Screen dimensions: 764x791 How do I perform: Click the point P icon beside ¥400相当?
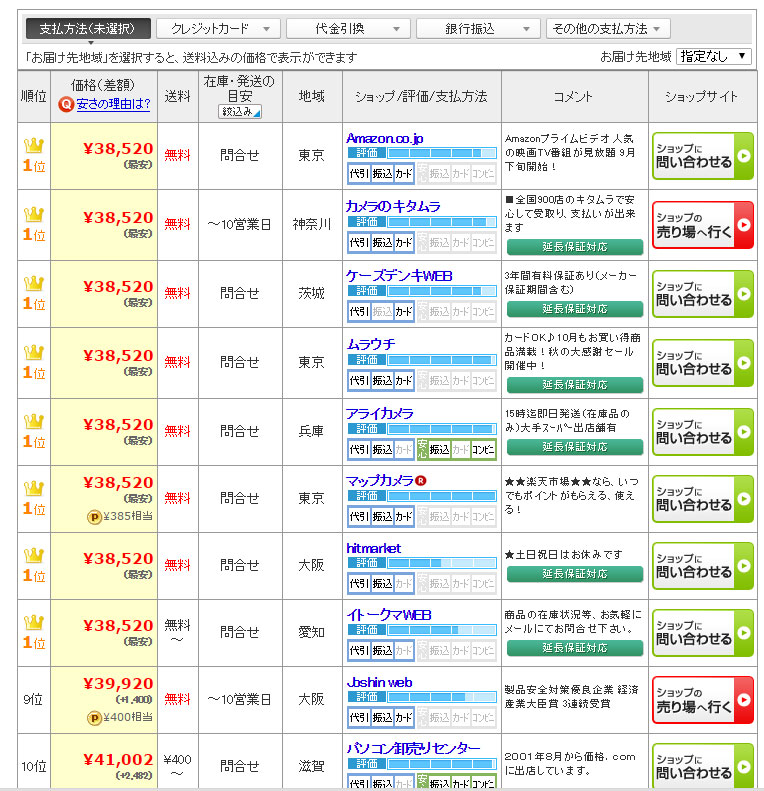pyautogui.click(x=94, y=718)
